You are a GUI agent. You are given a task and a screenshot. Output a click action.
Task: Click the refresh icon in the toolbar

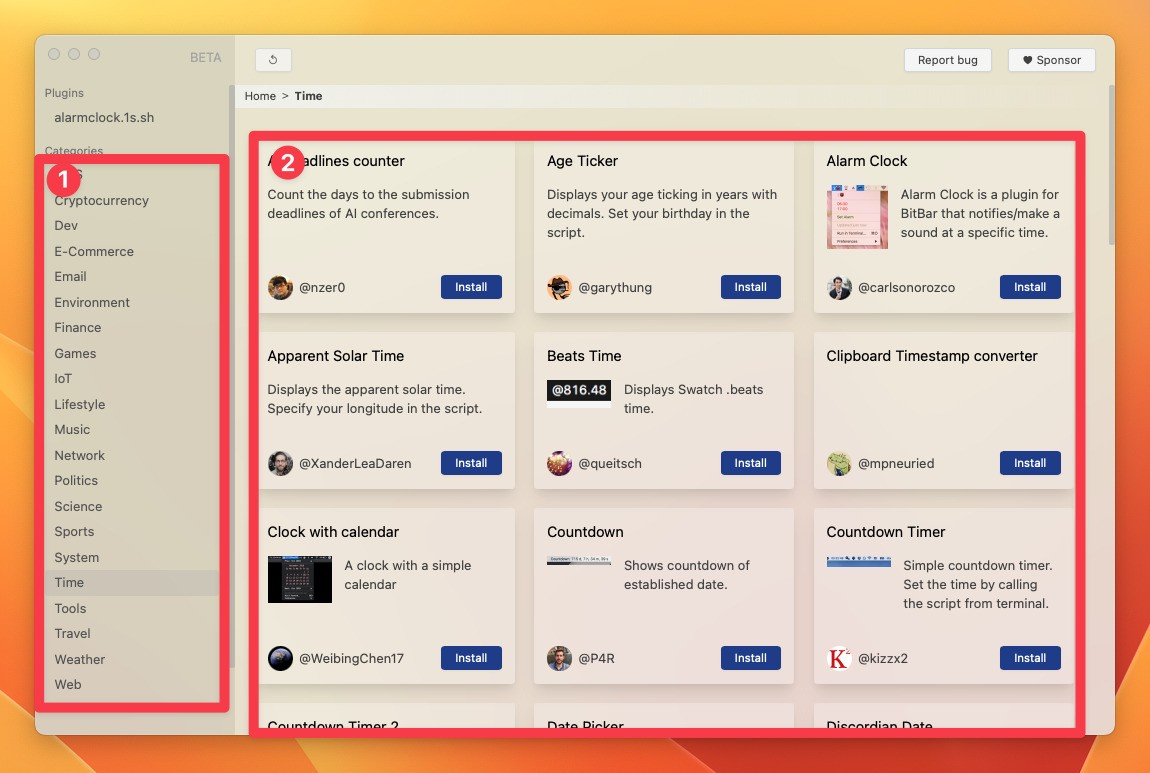pyautogui.click(x=272, y=60)
